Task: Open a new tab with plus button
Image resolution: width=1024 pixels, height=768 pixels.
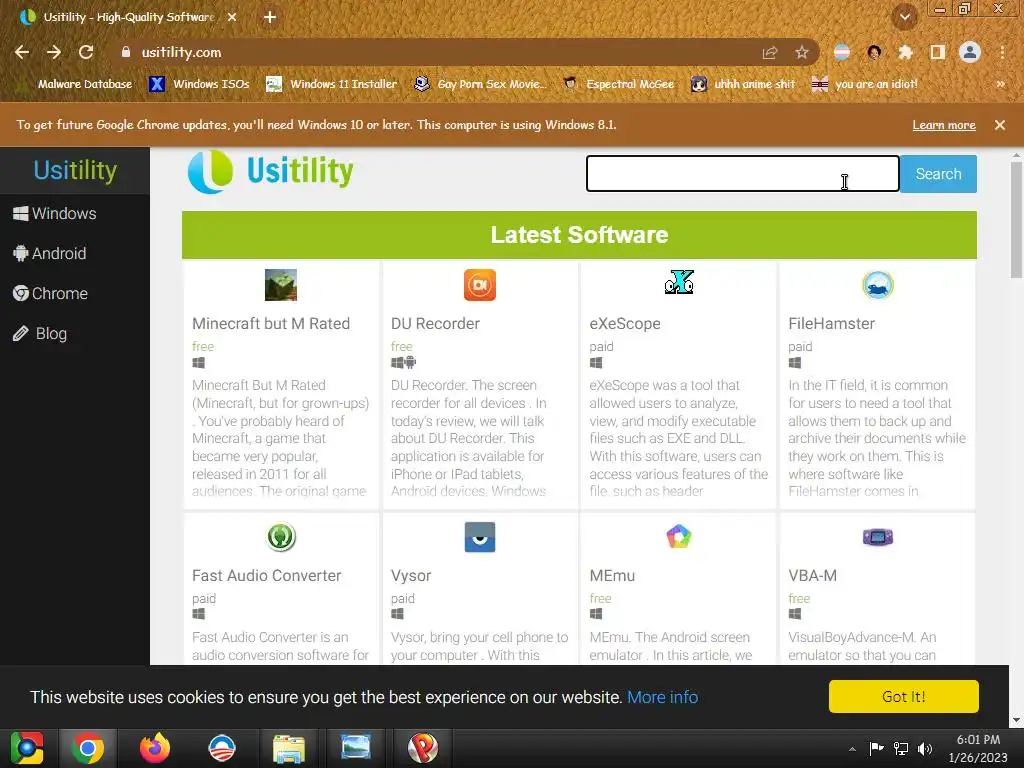Action: [270, 17]
